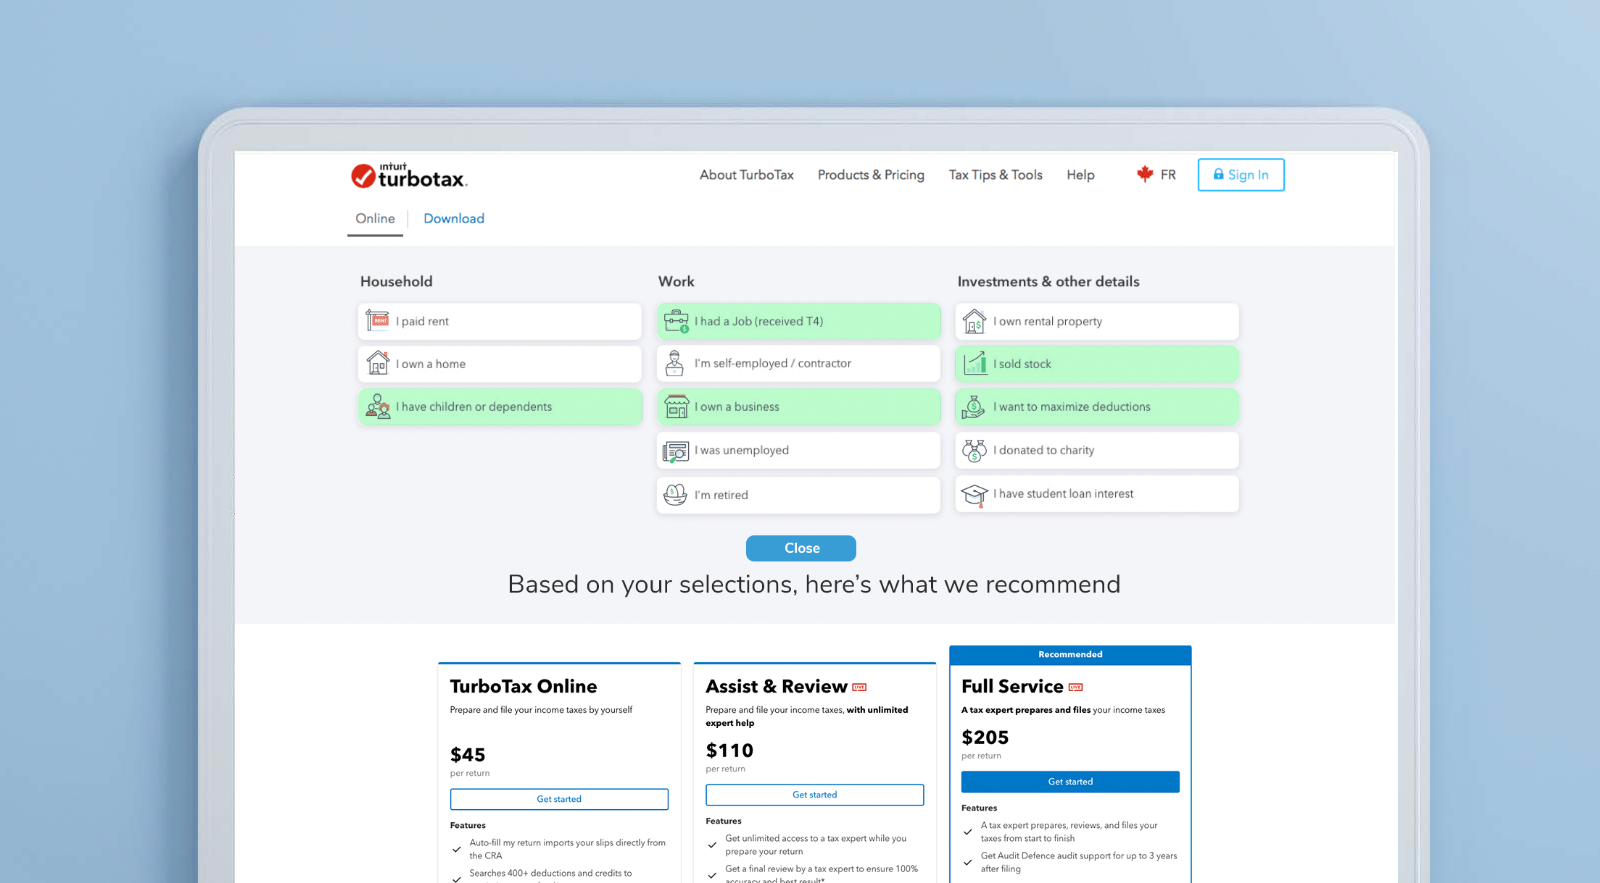Deselect I want to maximize deductions
The image size is (1600, 883).
point(1097,407)
